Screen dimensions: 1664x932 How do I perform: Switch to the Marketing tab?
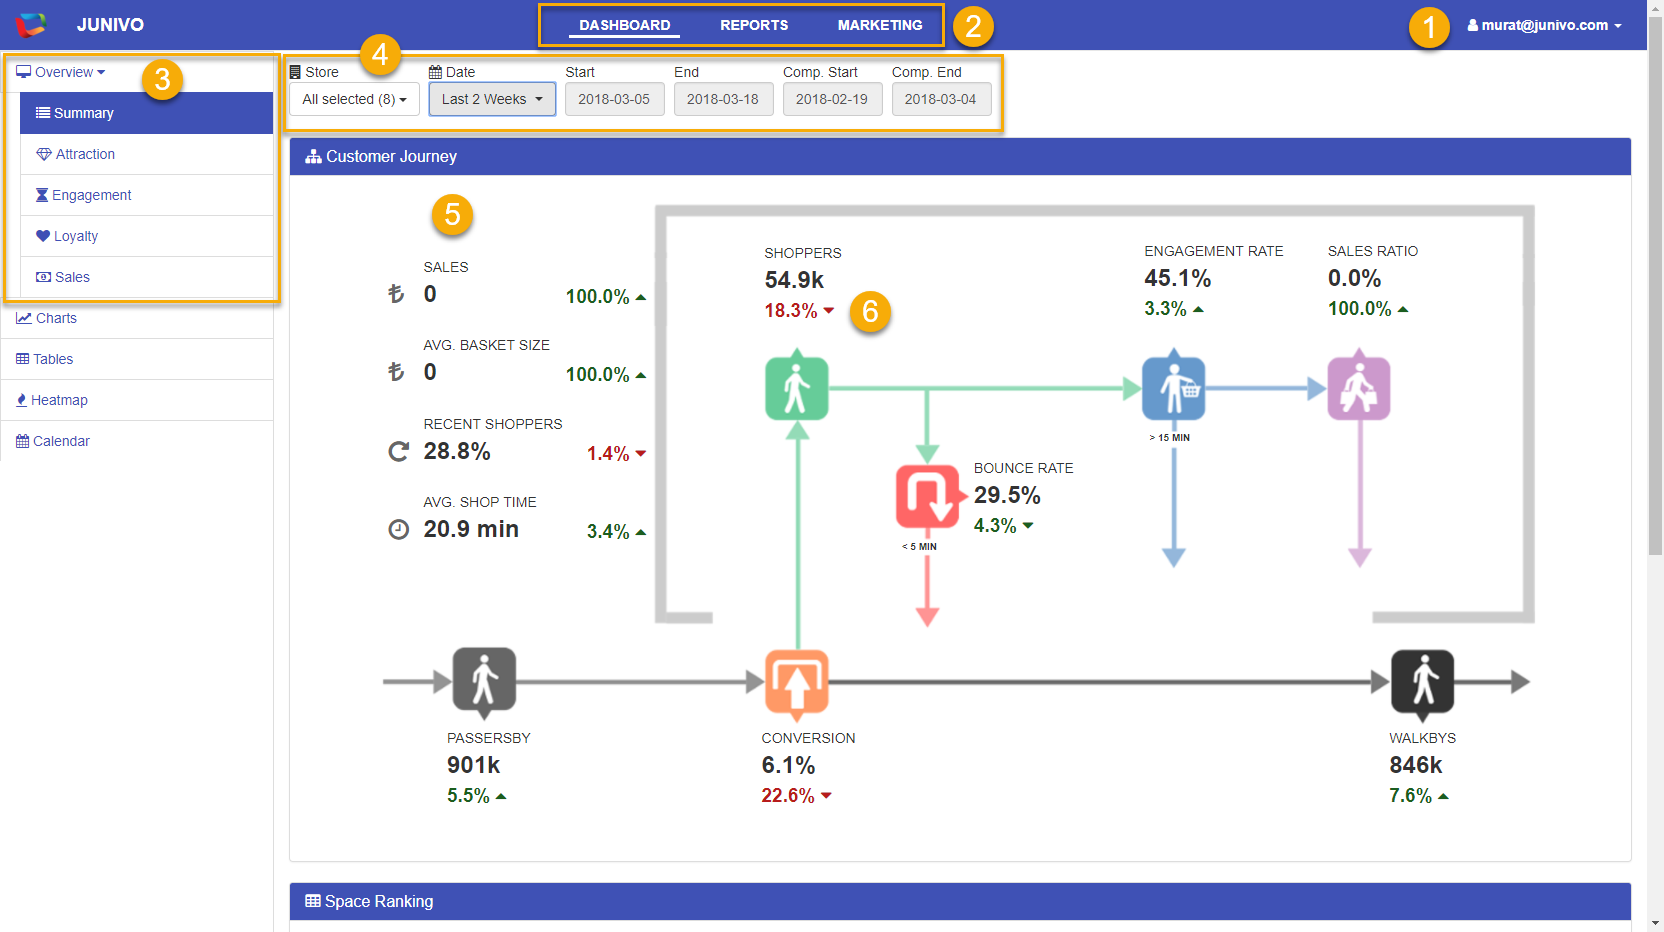(880, 25)
